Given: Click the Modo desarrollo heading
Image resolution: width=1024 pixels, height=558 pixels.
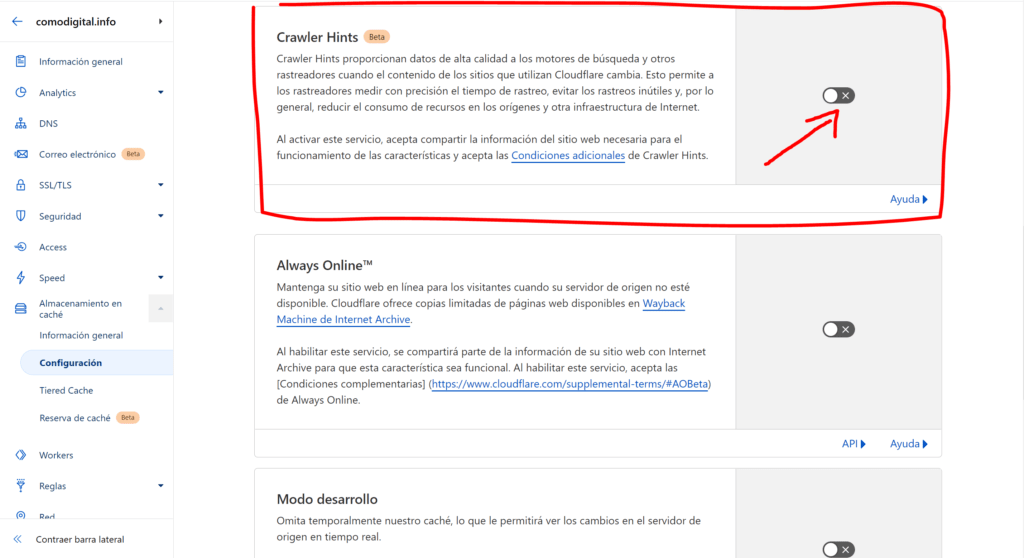Looking at the screenshot, I should (x=327, y=499).
